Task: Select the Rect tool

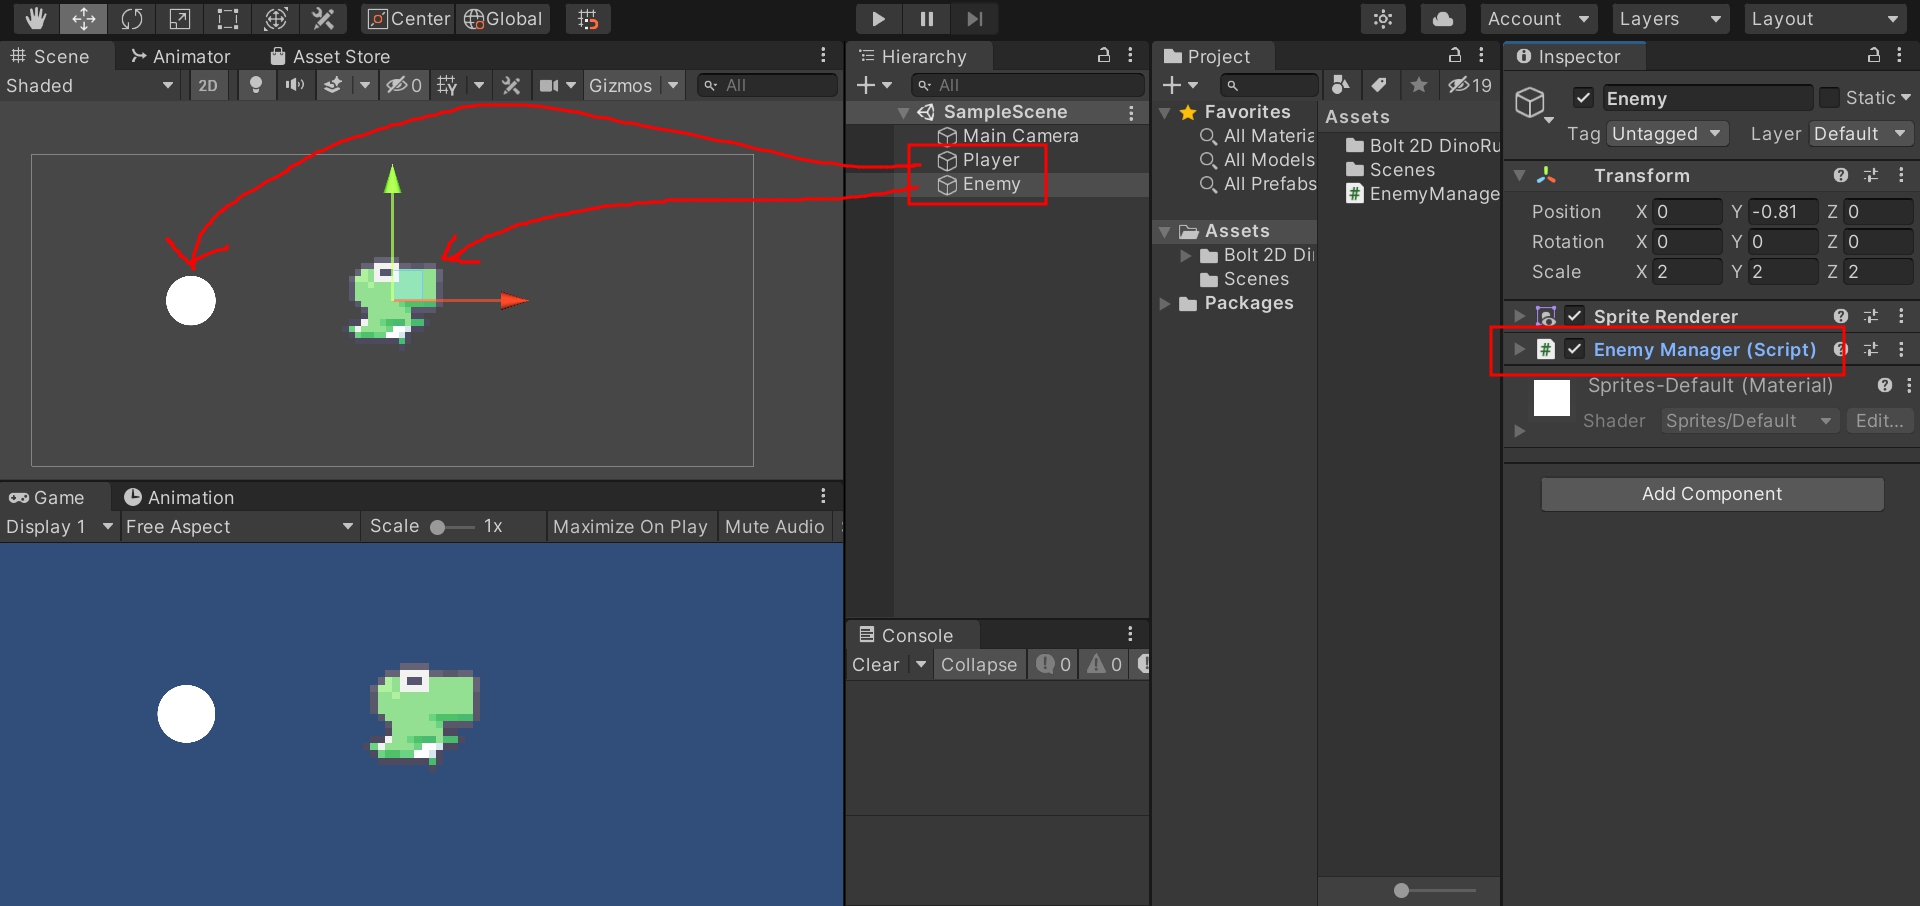Action: point(228,18)
